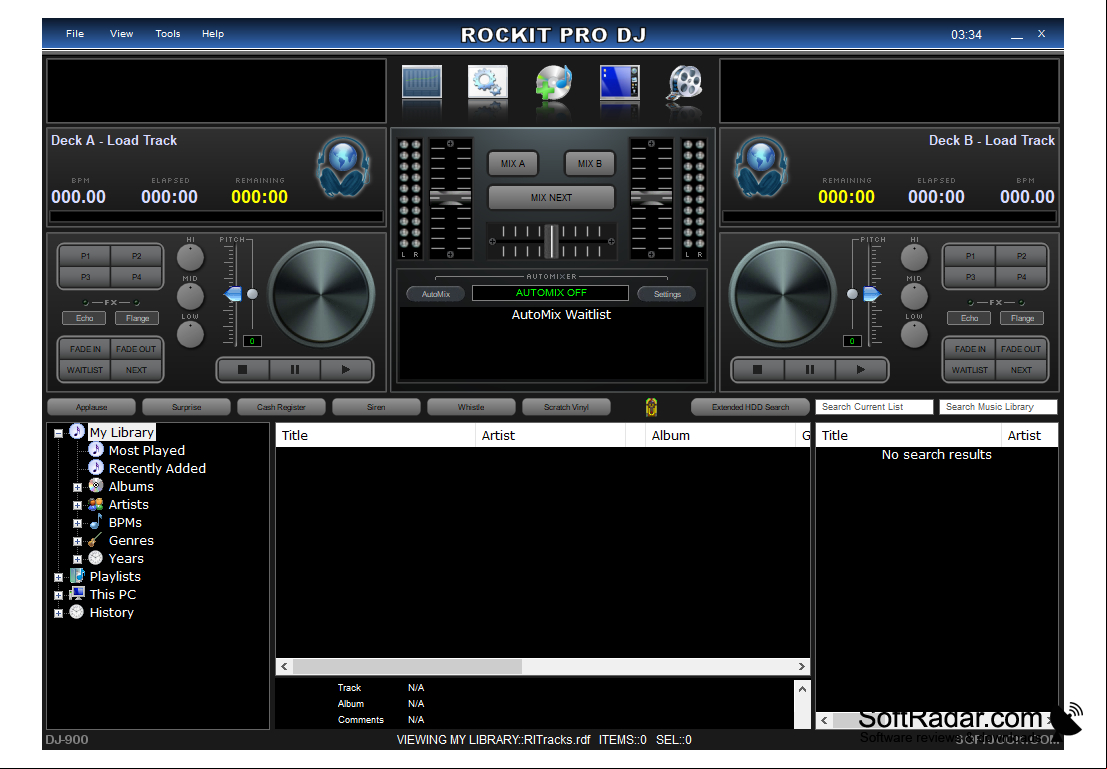Run Extended HDD Search

click(x=750, y=407)
